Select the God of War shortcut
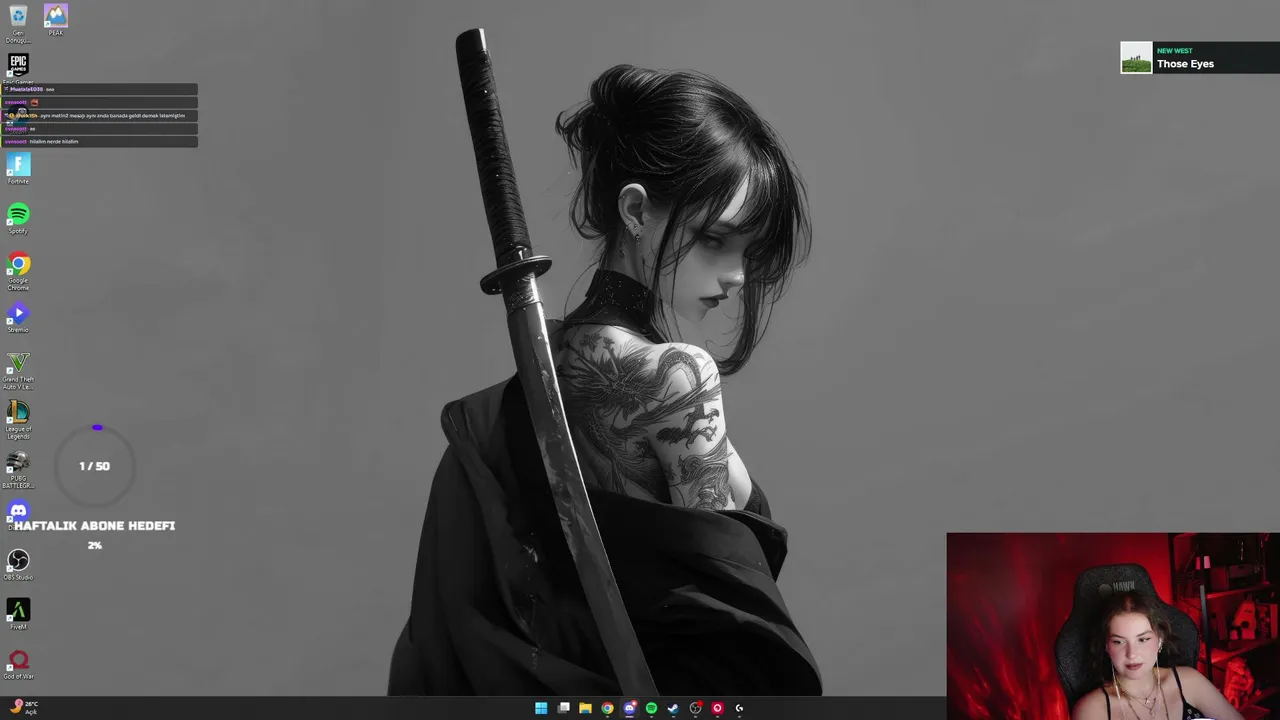 18,664
